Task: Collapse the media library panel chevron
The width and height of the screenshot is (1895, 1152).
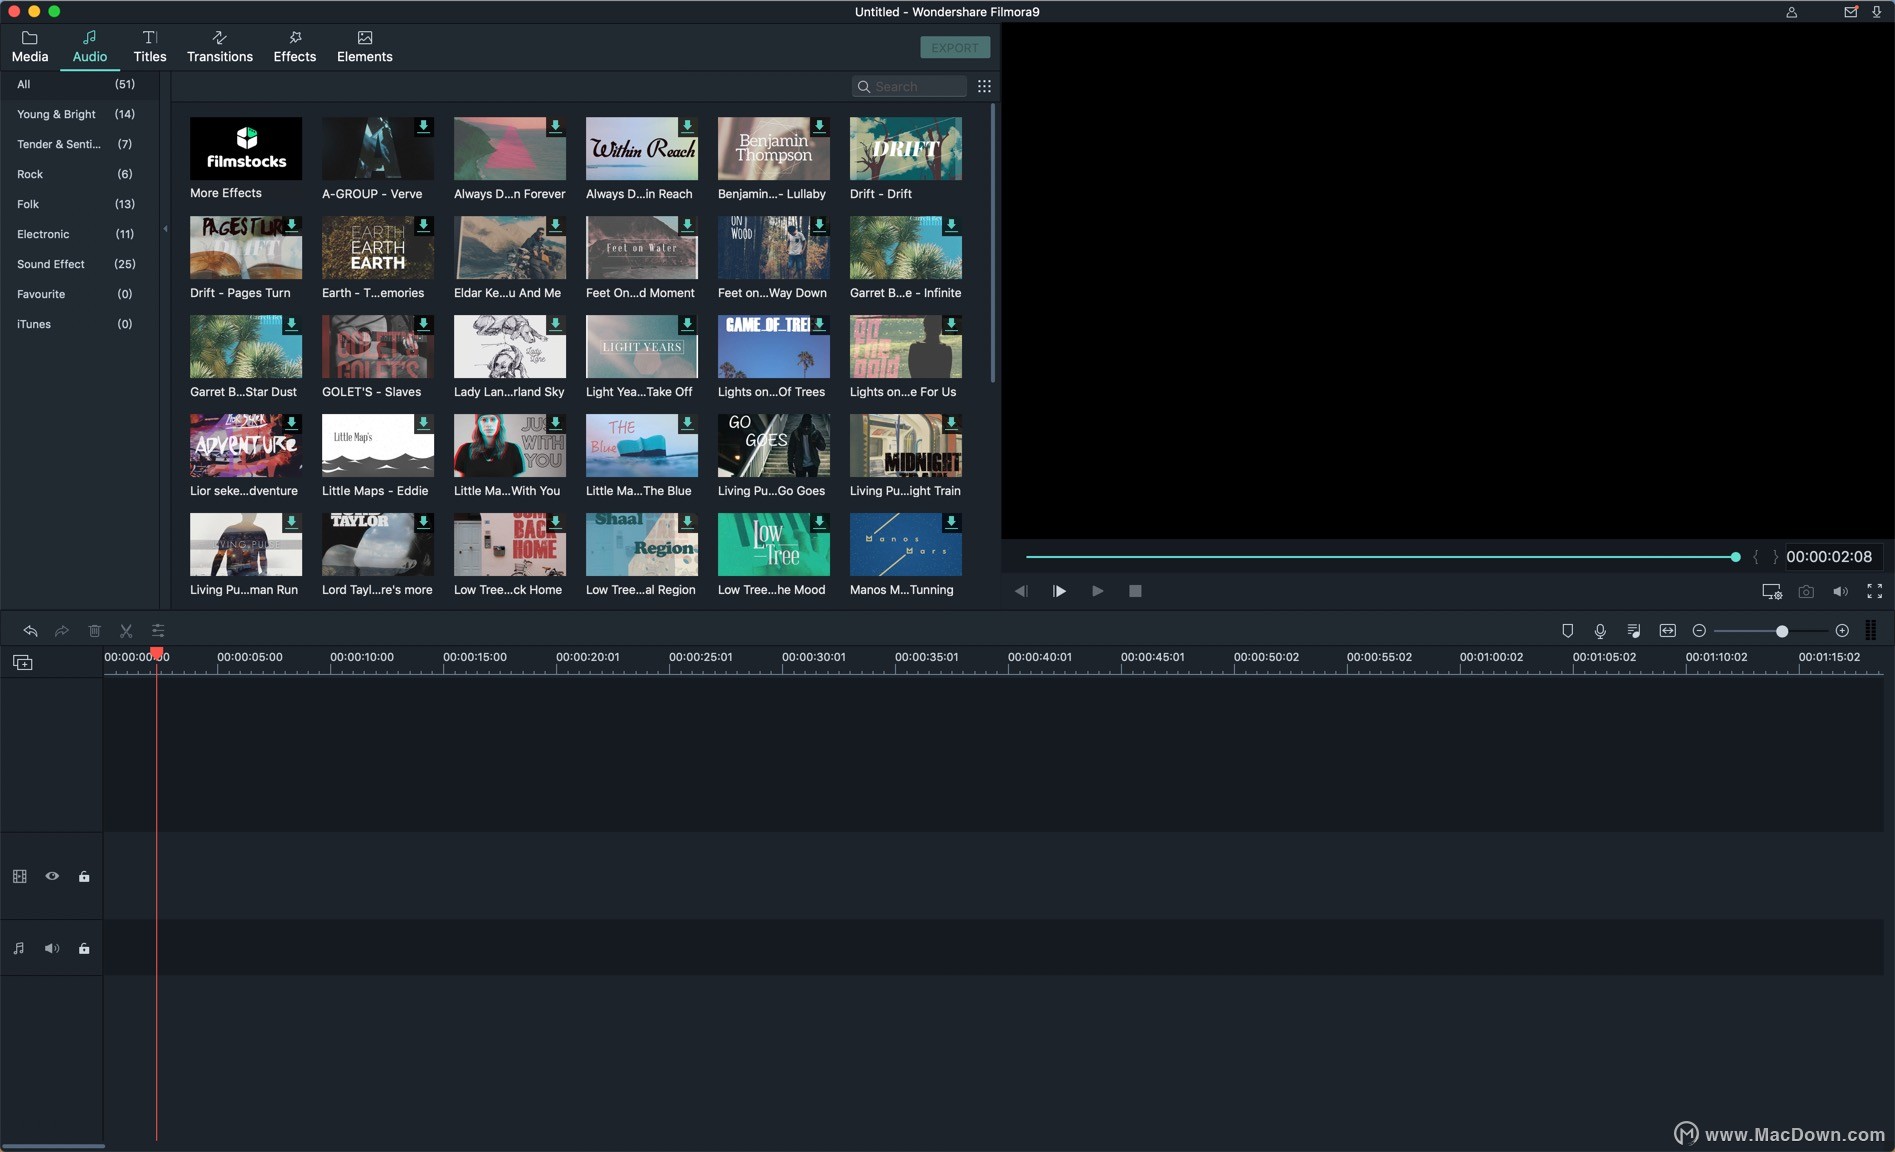Action: 164,228
